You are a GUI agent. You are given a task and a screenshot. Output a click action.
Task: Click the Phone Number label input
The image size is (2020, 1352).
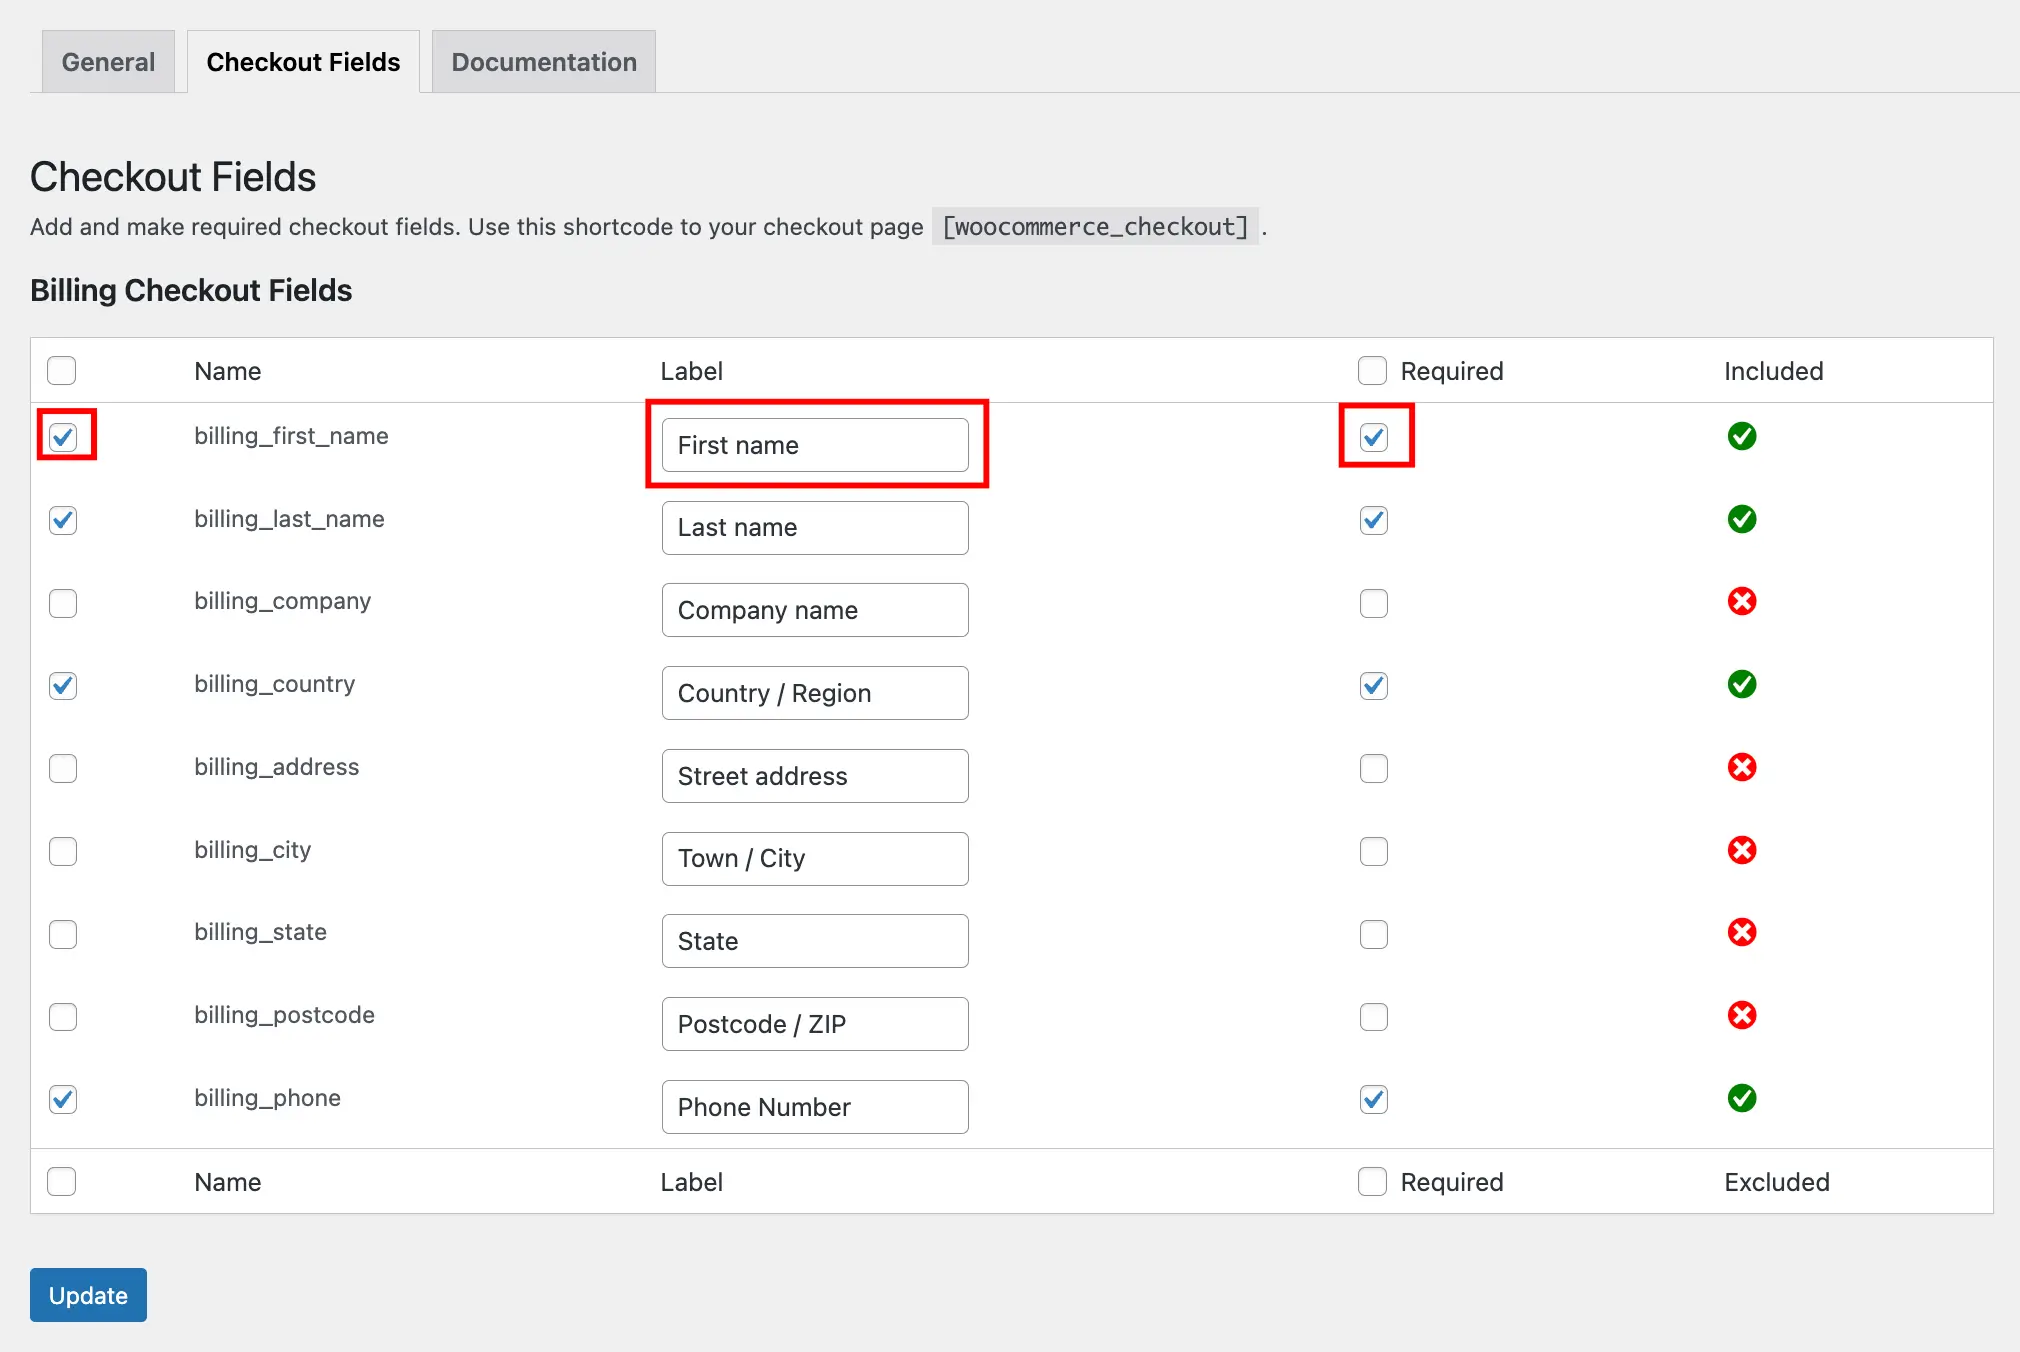815,1107
